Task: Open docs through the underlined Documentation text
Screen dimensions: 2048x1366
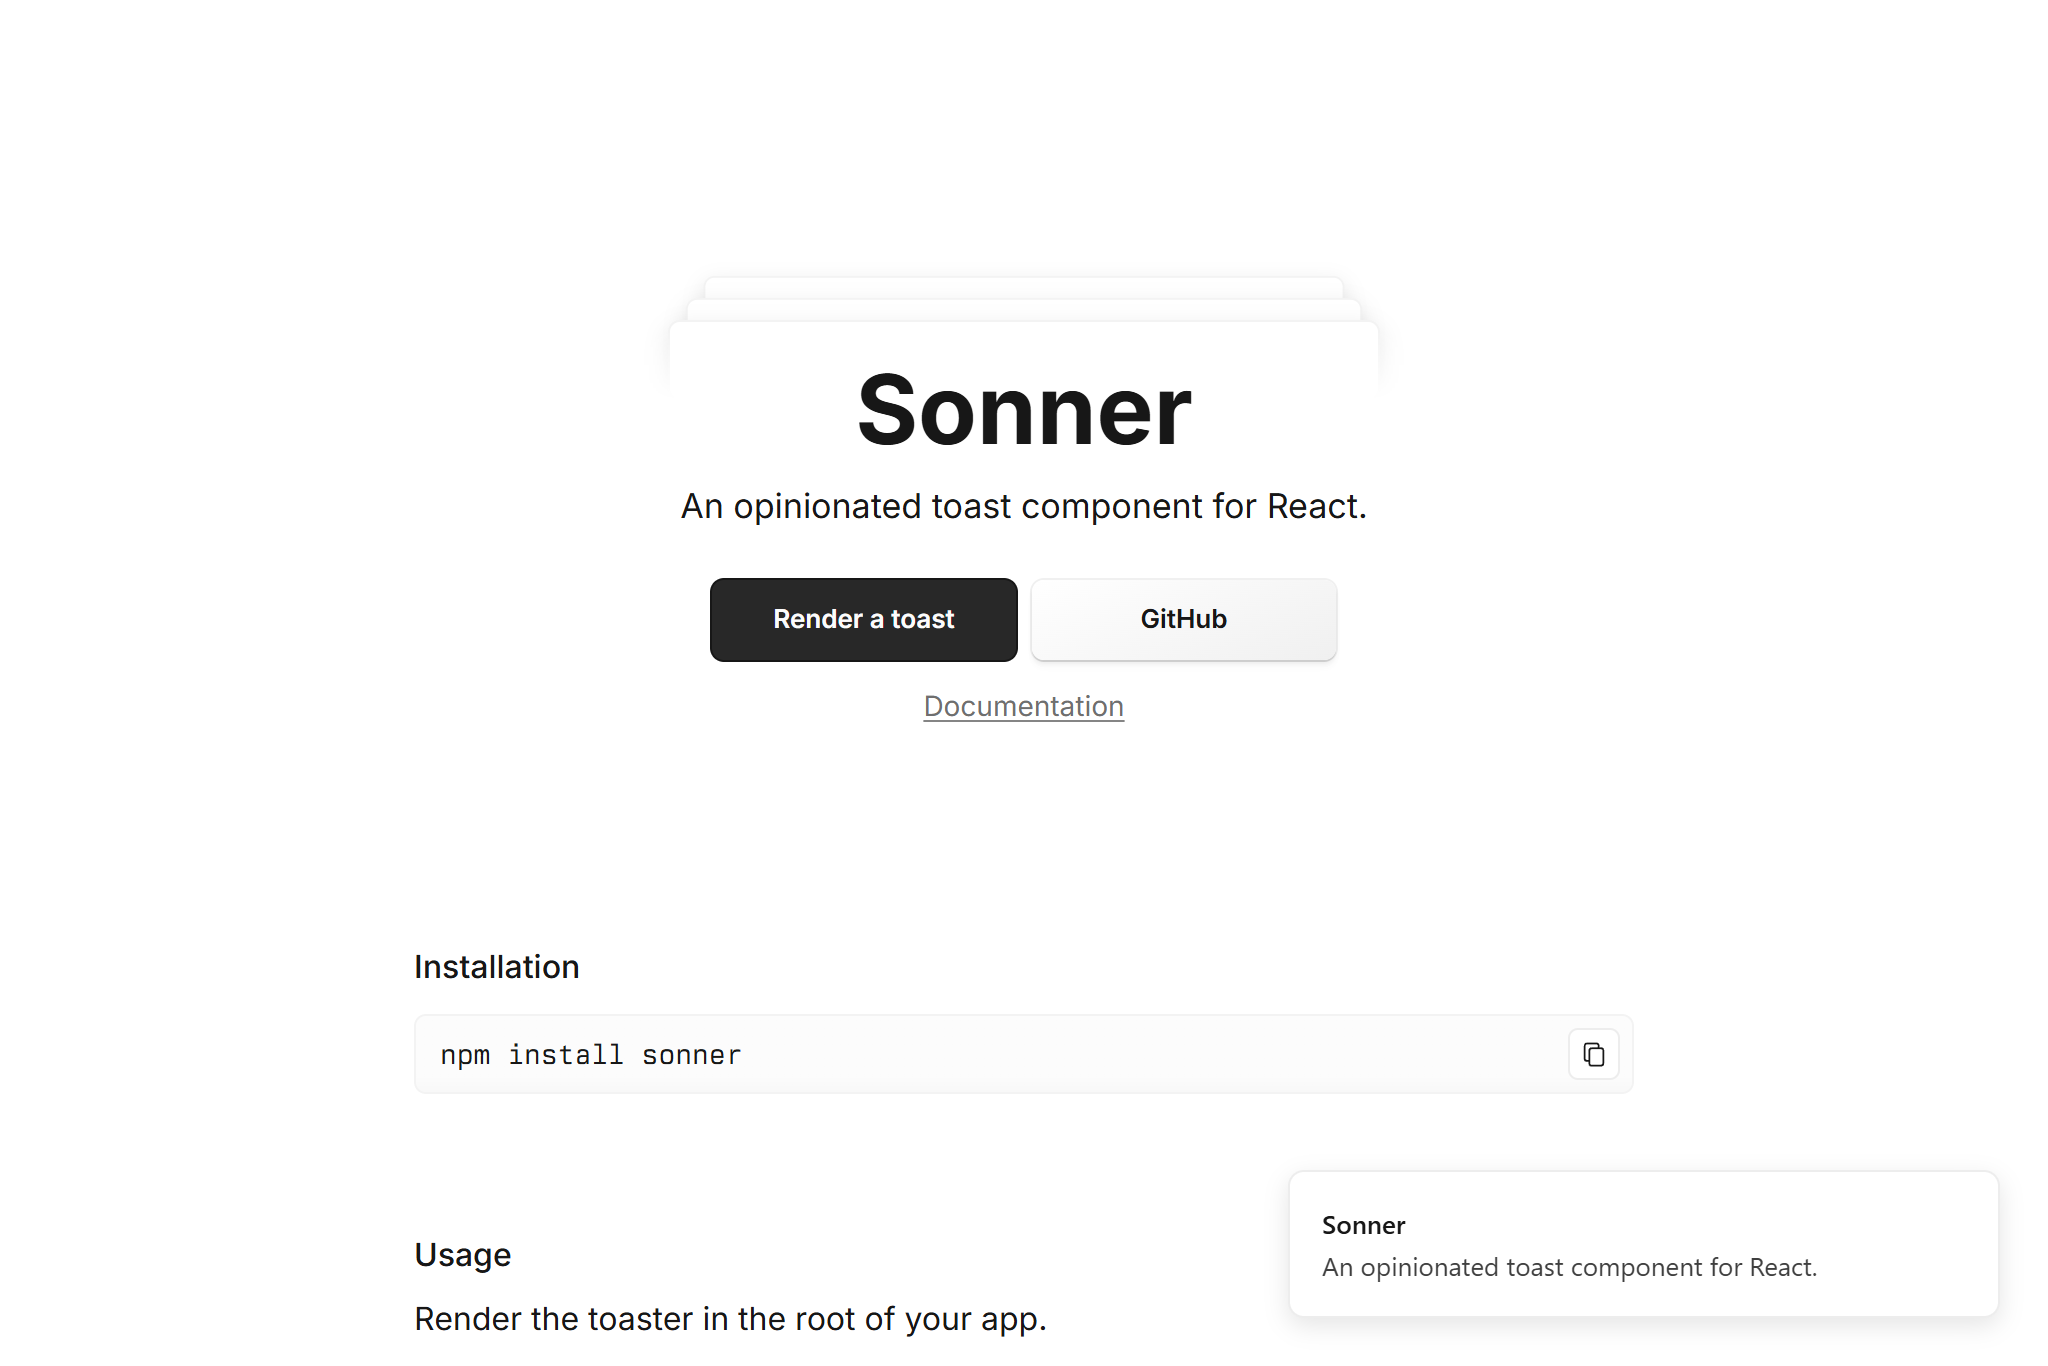Action: [1023, 706]
